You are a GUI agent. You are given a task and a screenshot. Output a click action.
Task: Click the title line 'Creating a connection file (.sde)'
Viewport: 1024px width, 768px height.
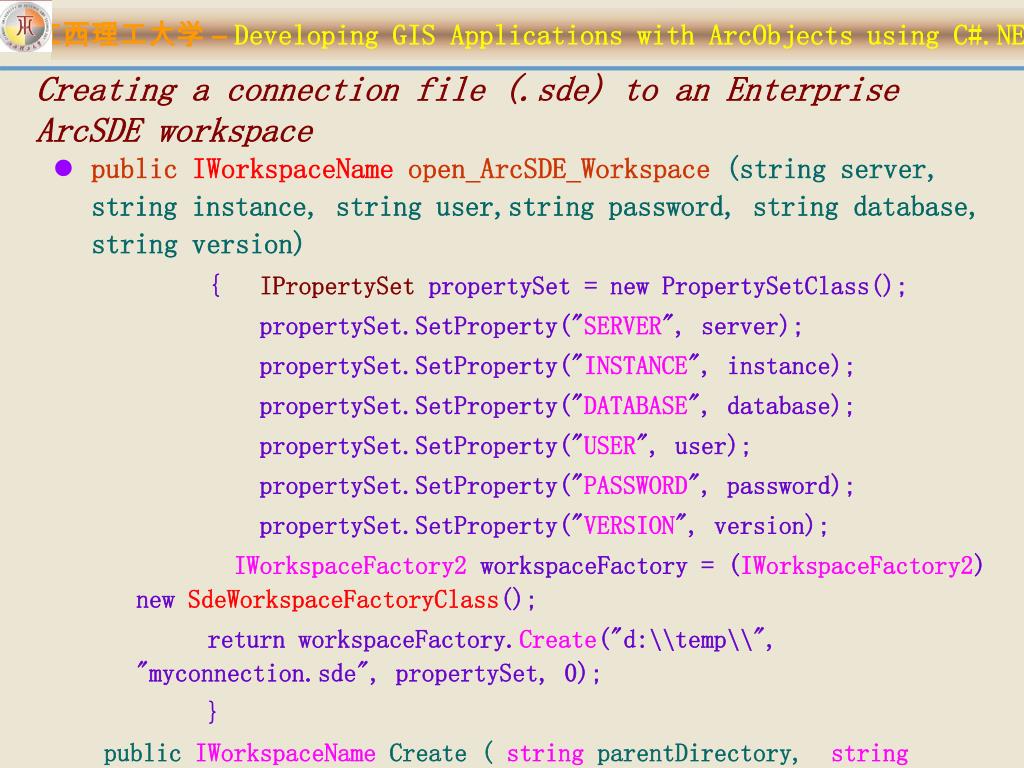tap(321, 90)
